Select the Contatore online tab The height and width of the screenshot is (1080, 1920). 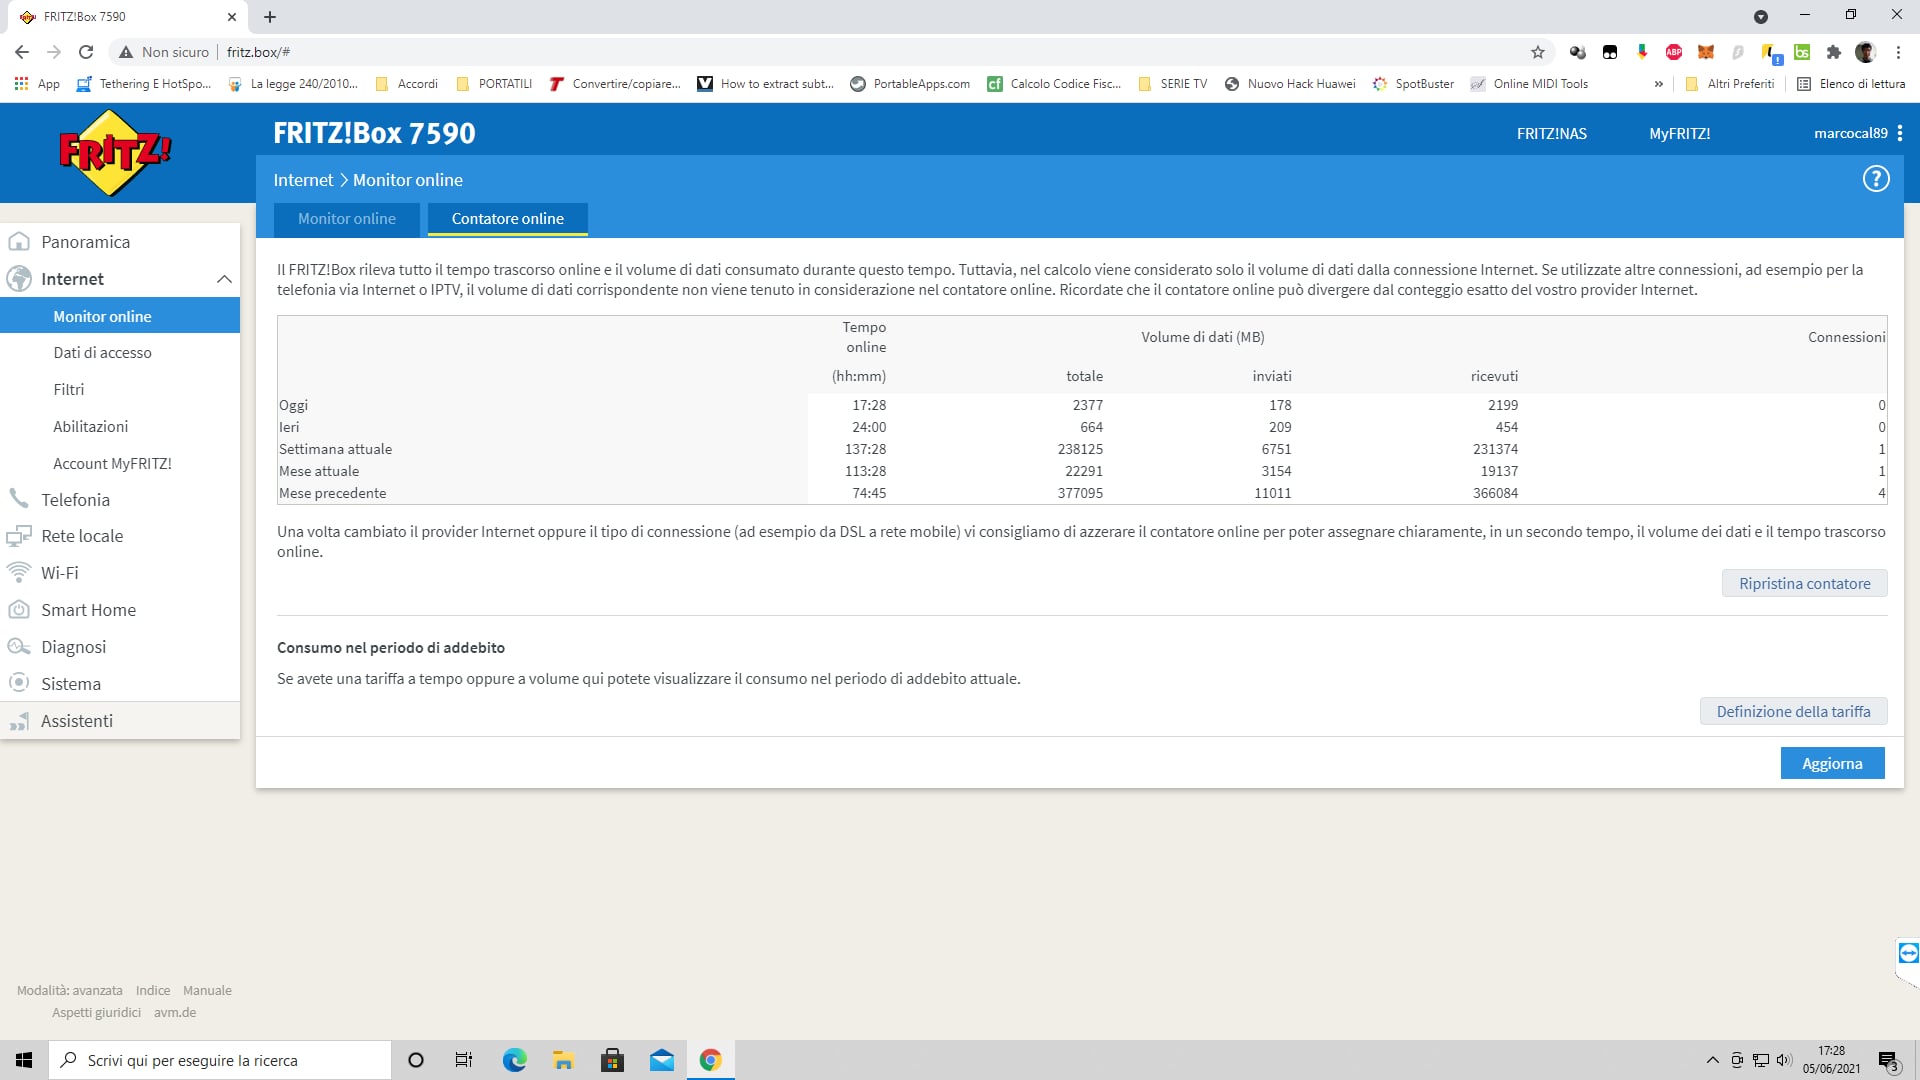pyautogui.click(x=507, y=219)
